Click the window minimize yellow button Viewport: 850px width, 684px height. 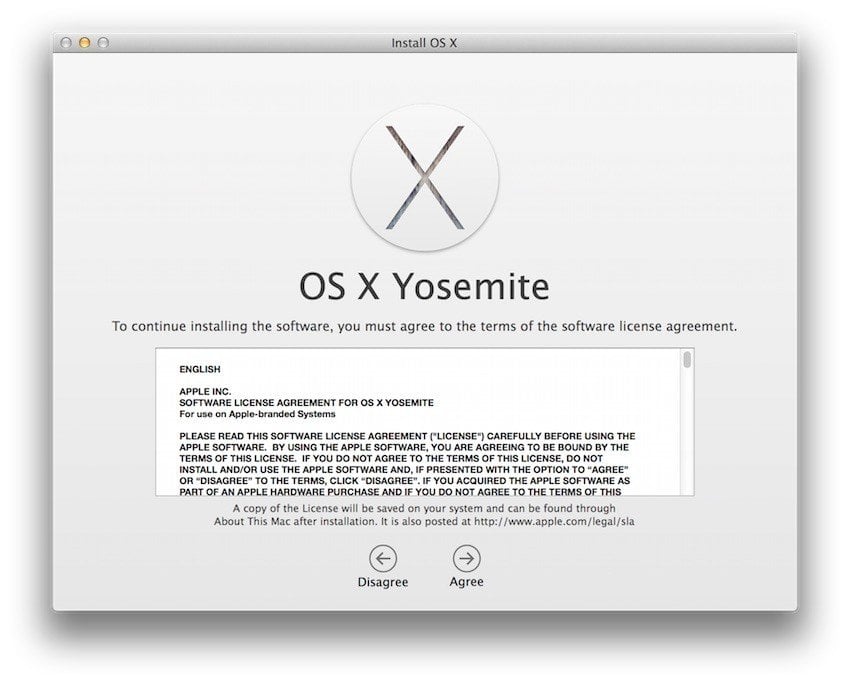point(85,42)
